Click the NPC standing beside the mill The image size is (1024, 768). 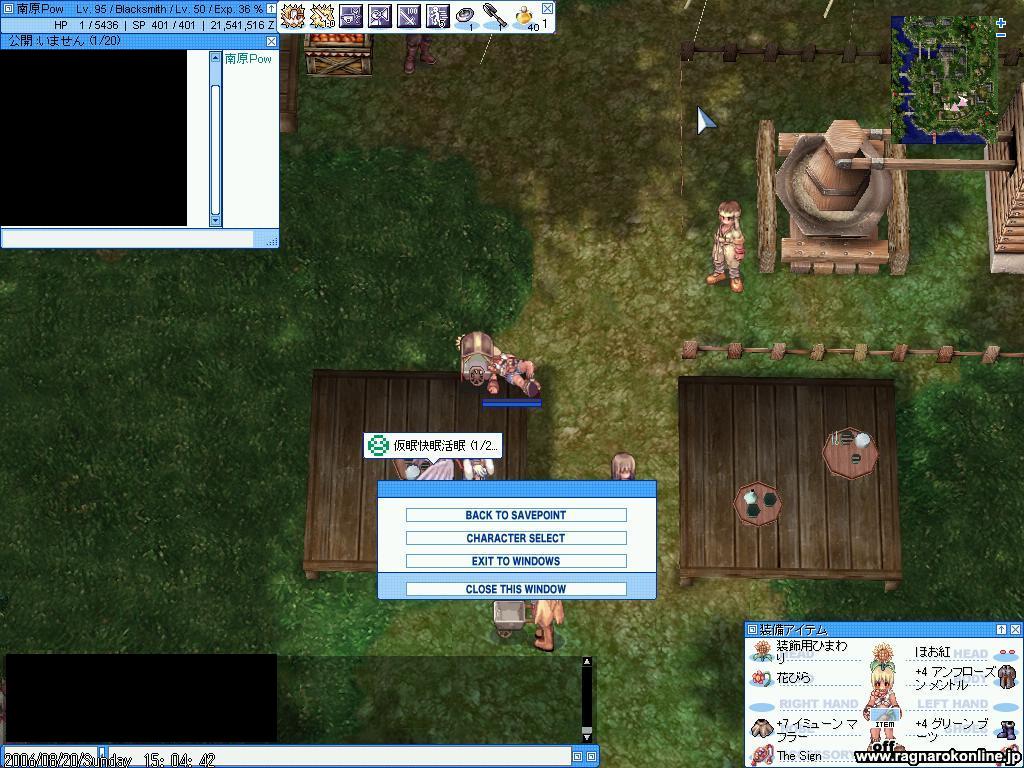coord(728,247)
